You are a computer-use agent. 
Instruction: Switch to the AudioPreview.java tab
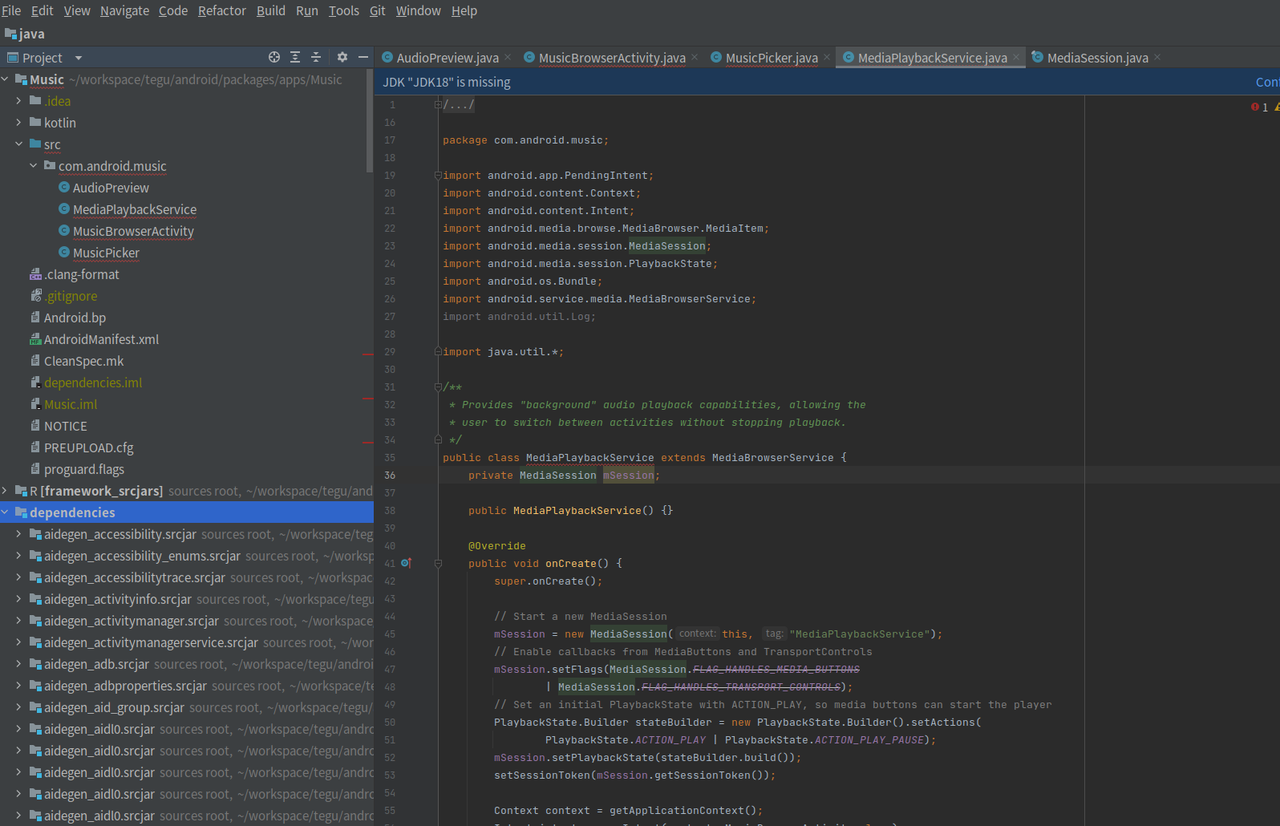pos(448,58)
